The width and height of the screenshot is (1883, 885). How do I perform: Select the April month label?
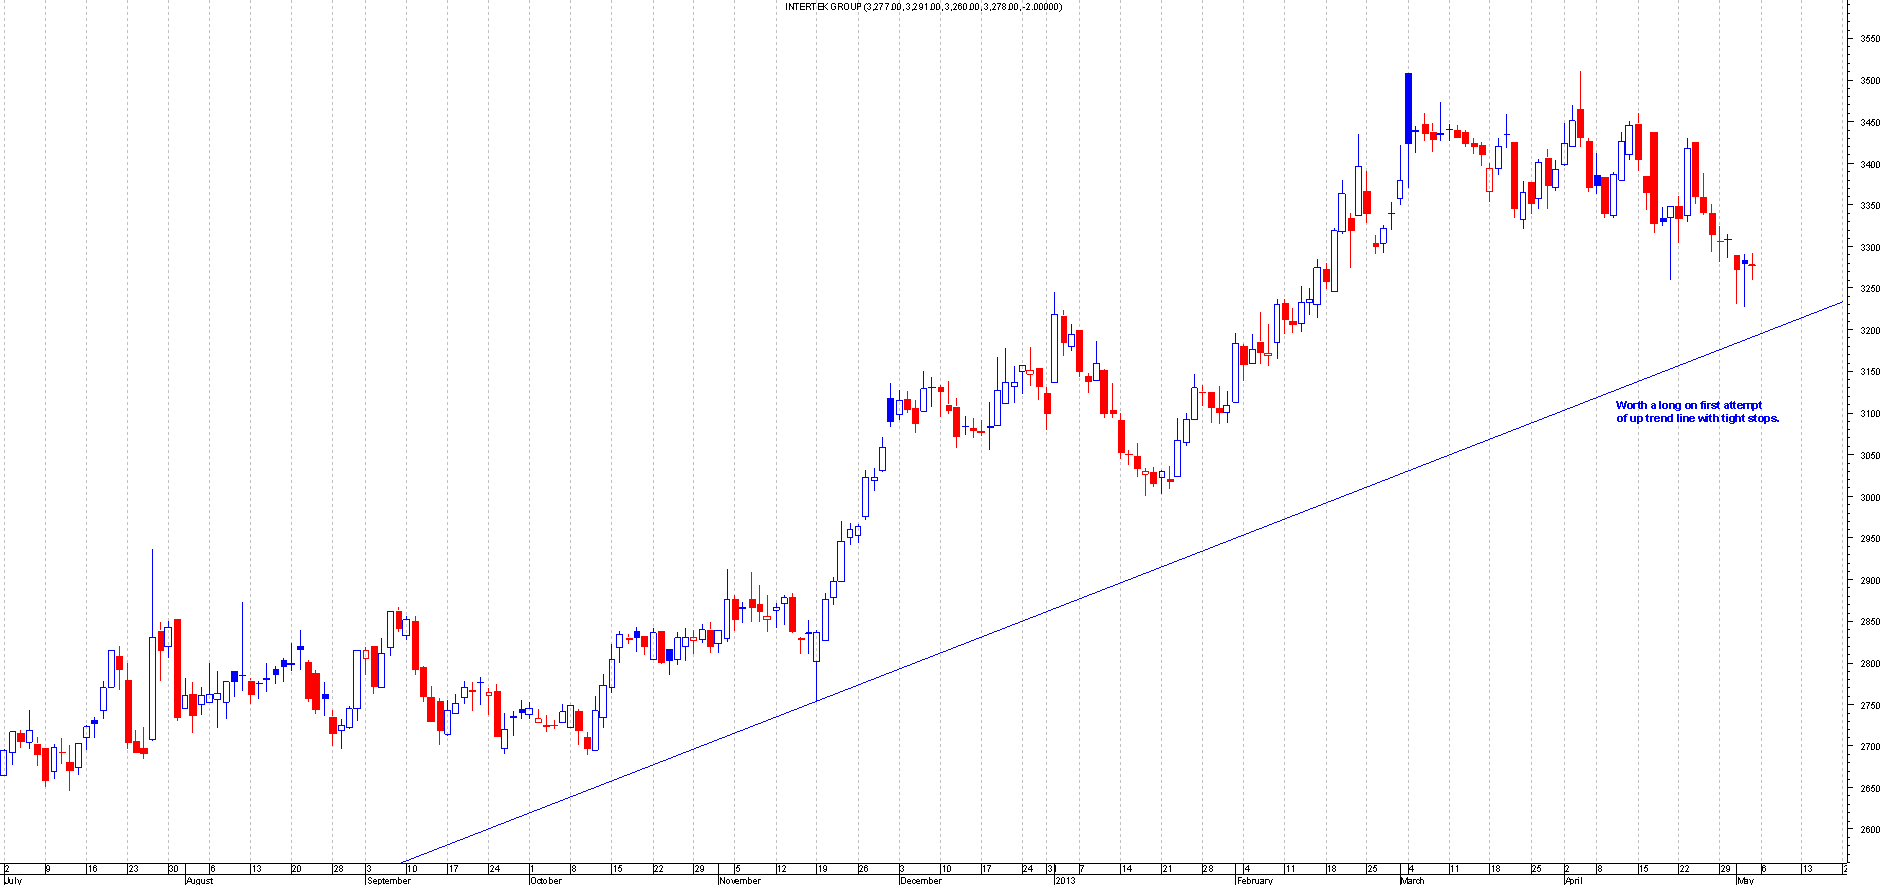1573,881
